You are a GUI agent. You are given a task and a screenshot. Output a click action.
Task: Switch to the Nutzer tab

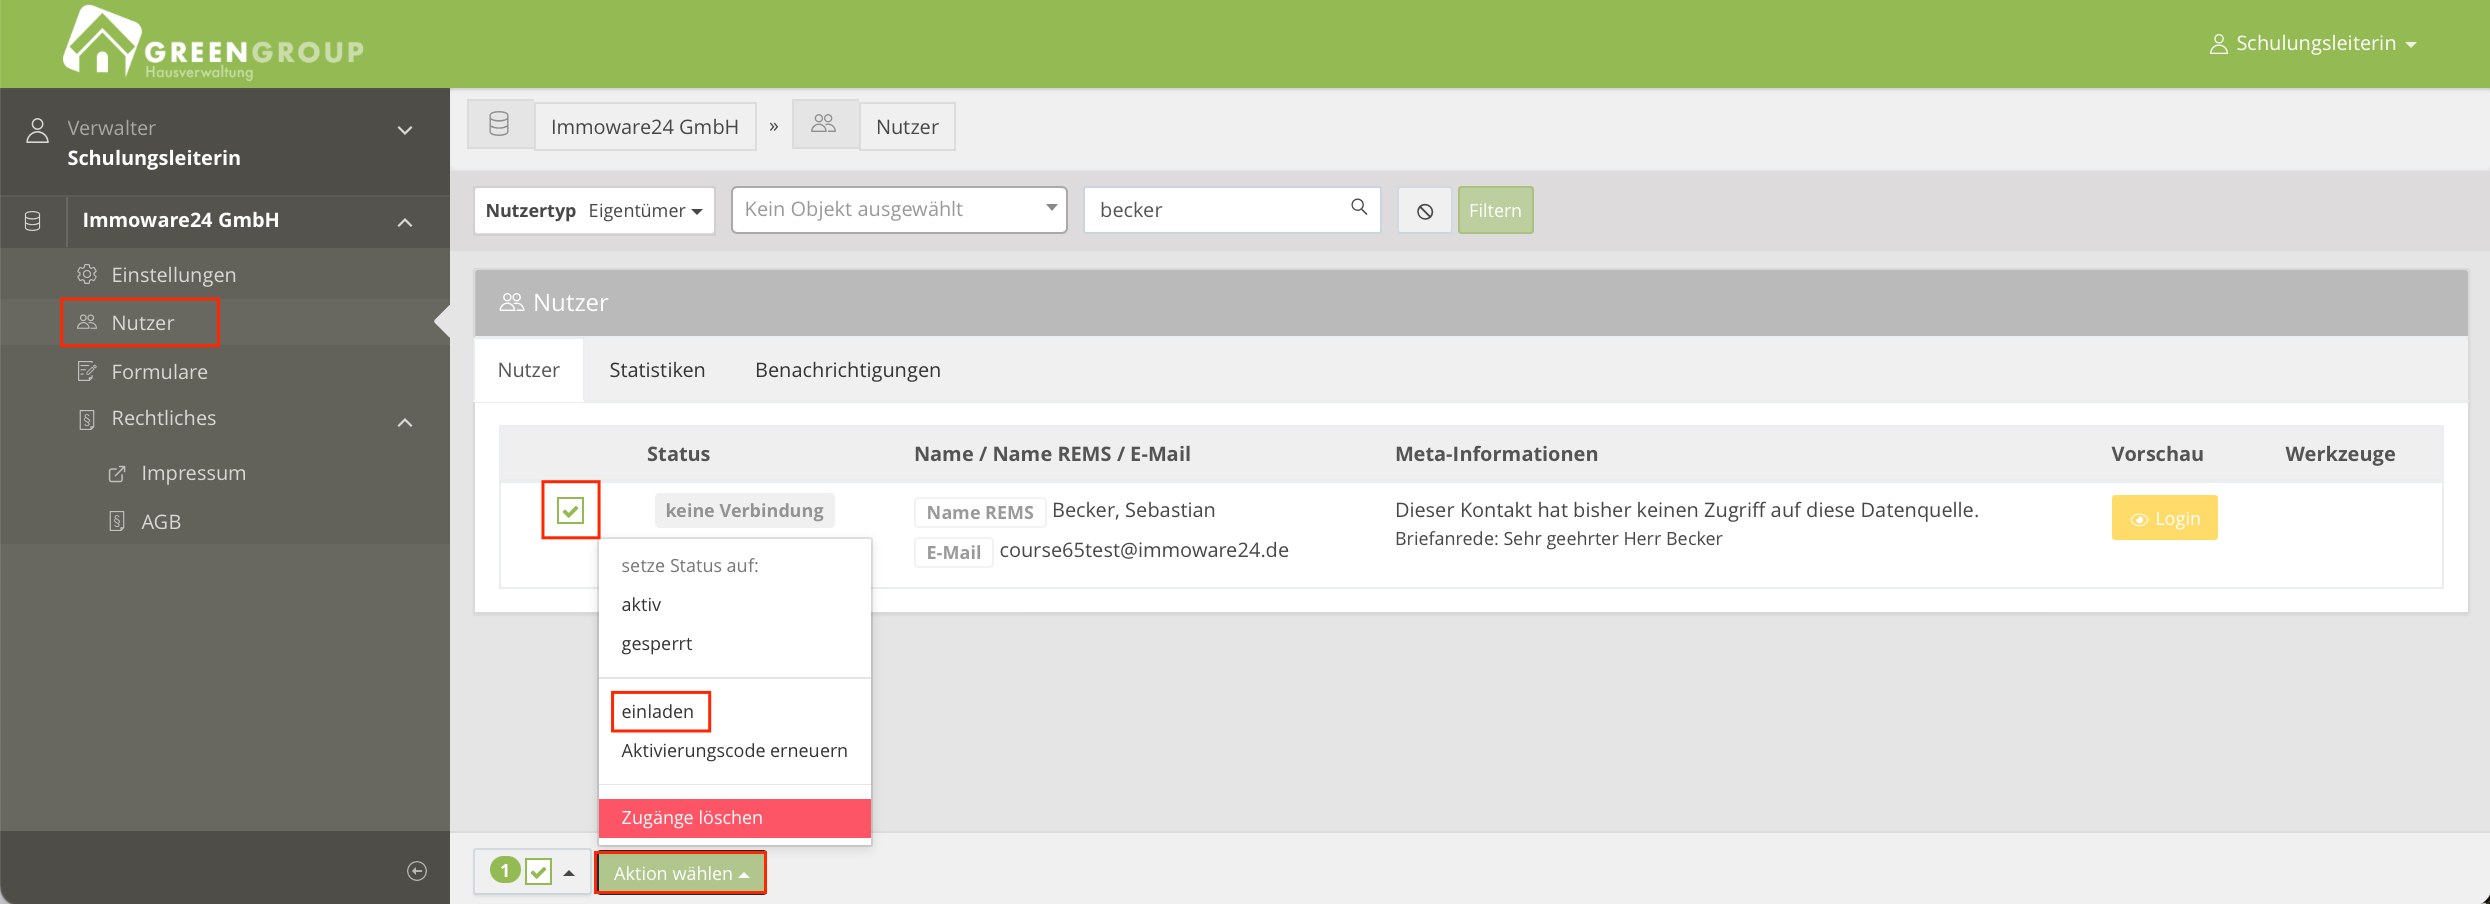coord(528,370)
